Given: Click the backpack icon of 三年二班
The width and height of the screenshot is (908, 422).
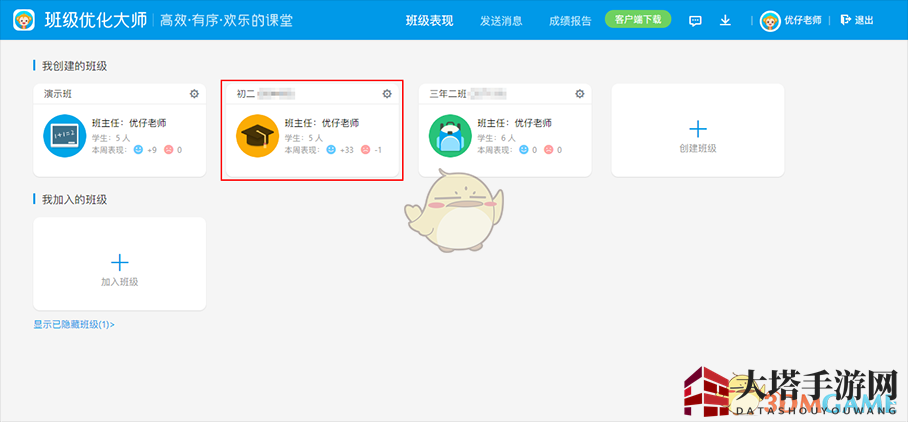Looking at the screenshot, I should [450, 136].
